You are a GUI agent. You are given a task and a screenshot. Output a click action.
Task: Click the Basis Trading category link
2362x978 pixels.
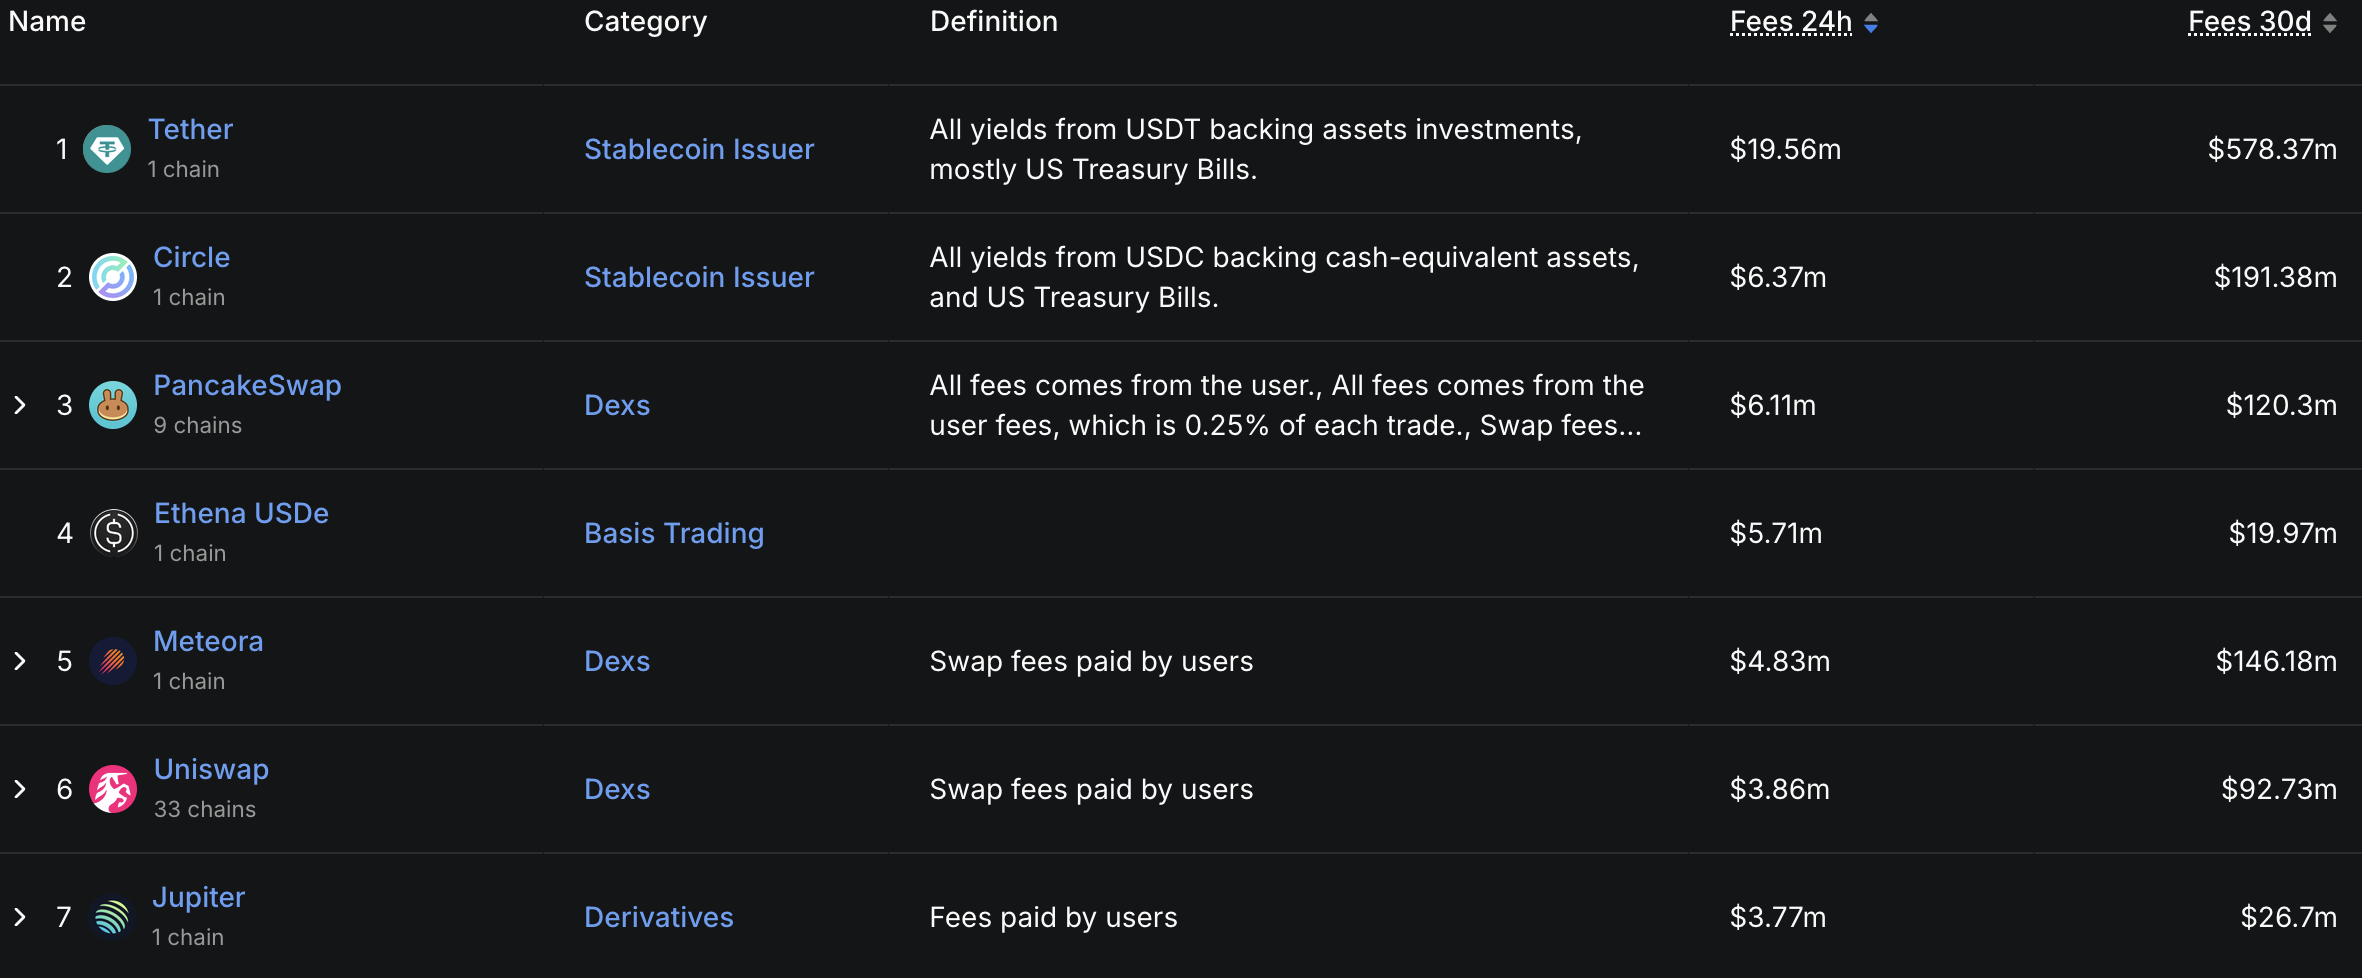click(673, 533)
